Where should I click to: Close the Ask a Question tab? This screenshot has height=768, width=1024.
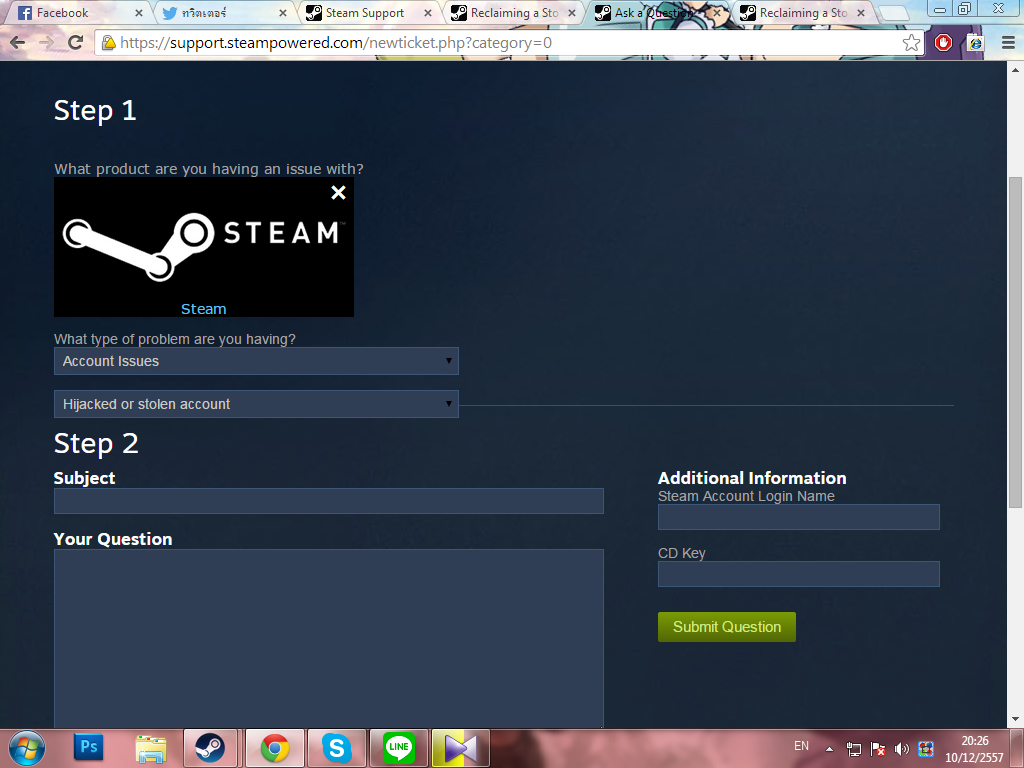click(716, 13)
